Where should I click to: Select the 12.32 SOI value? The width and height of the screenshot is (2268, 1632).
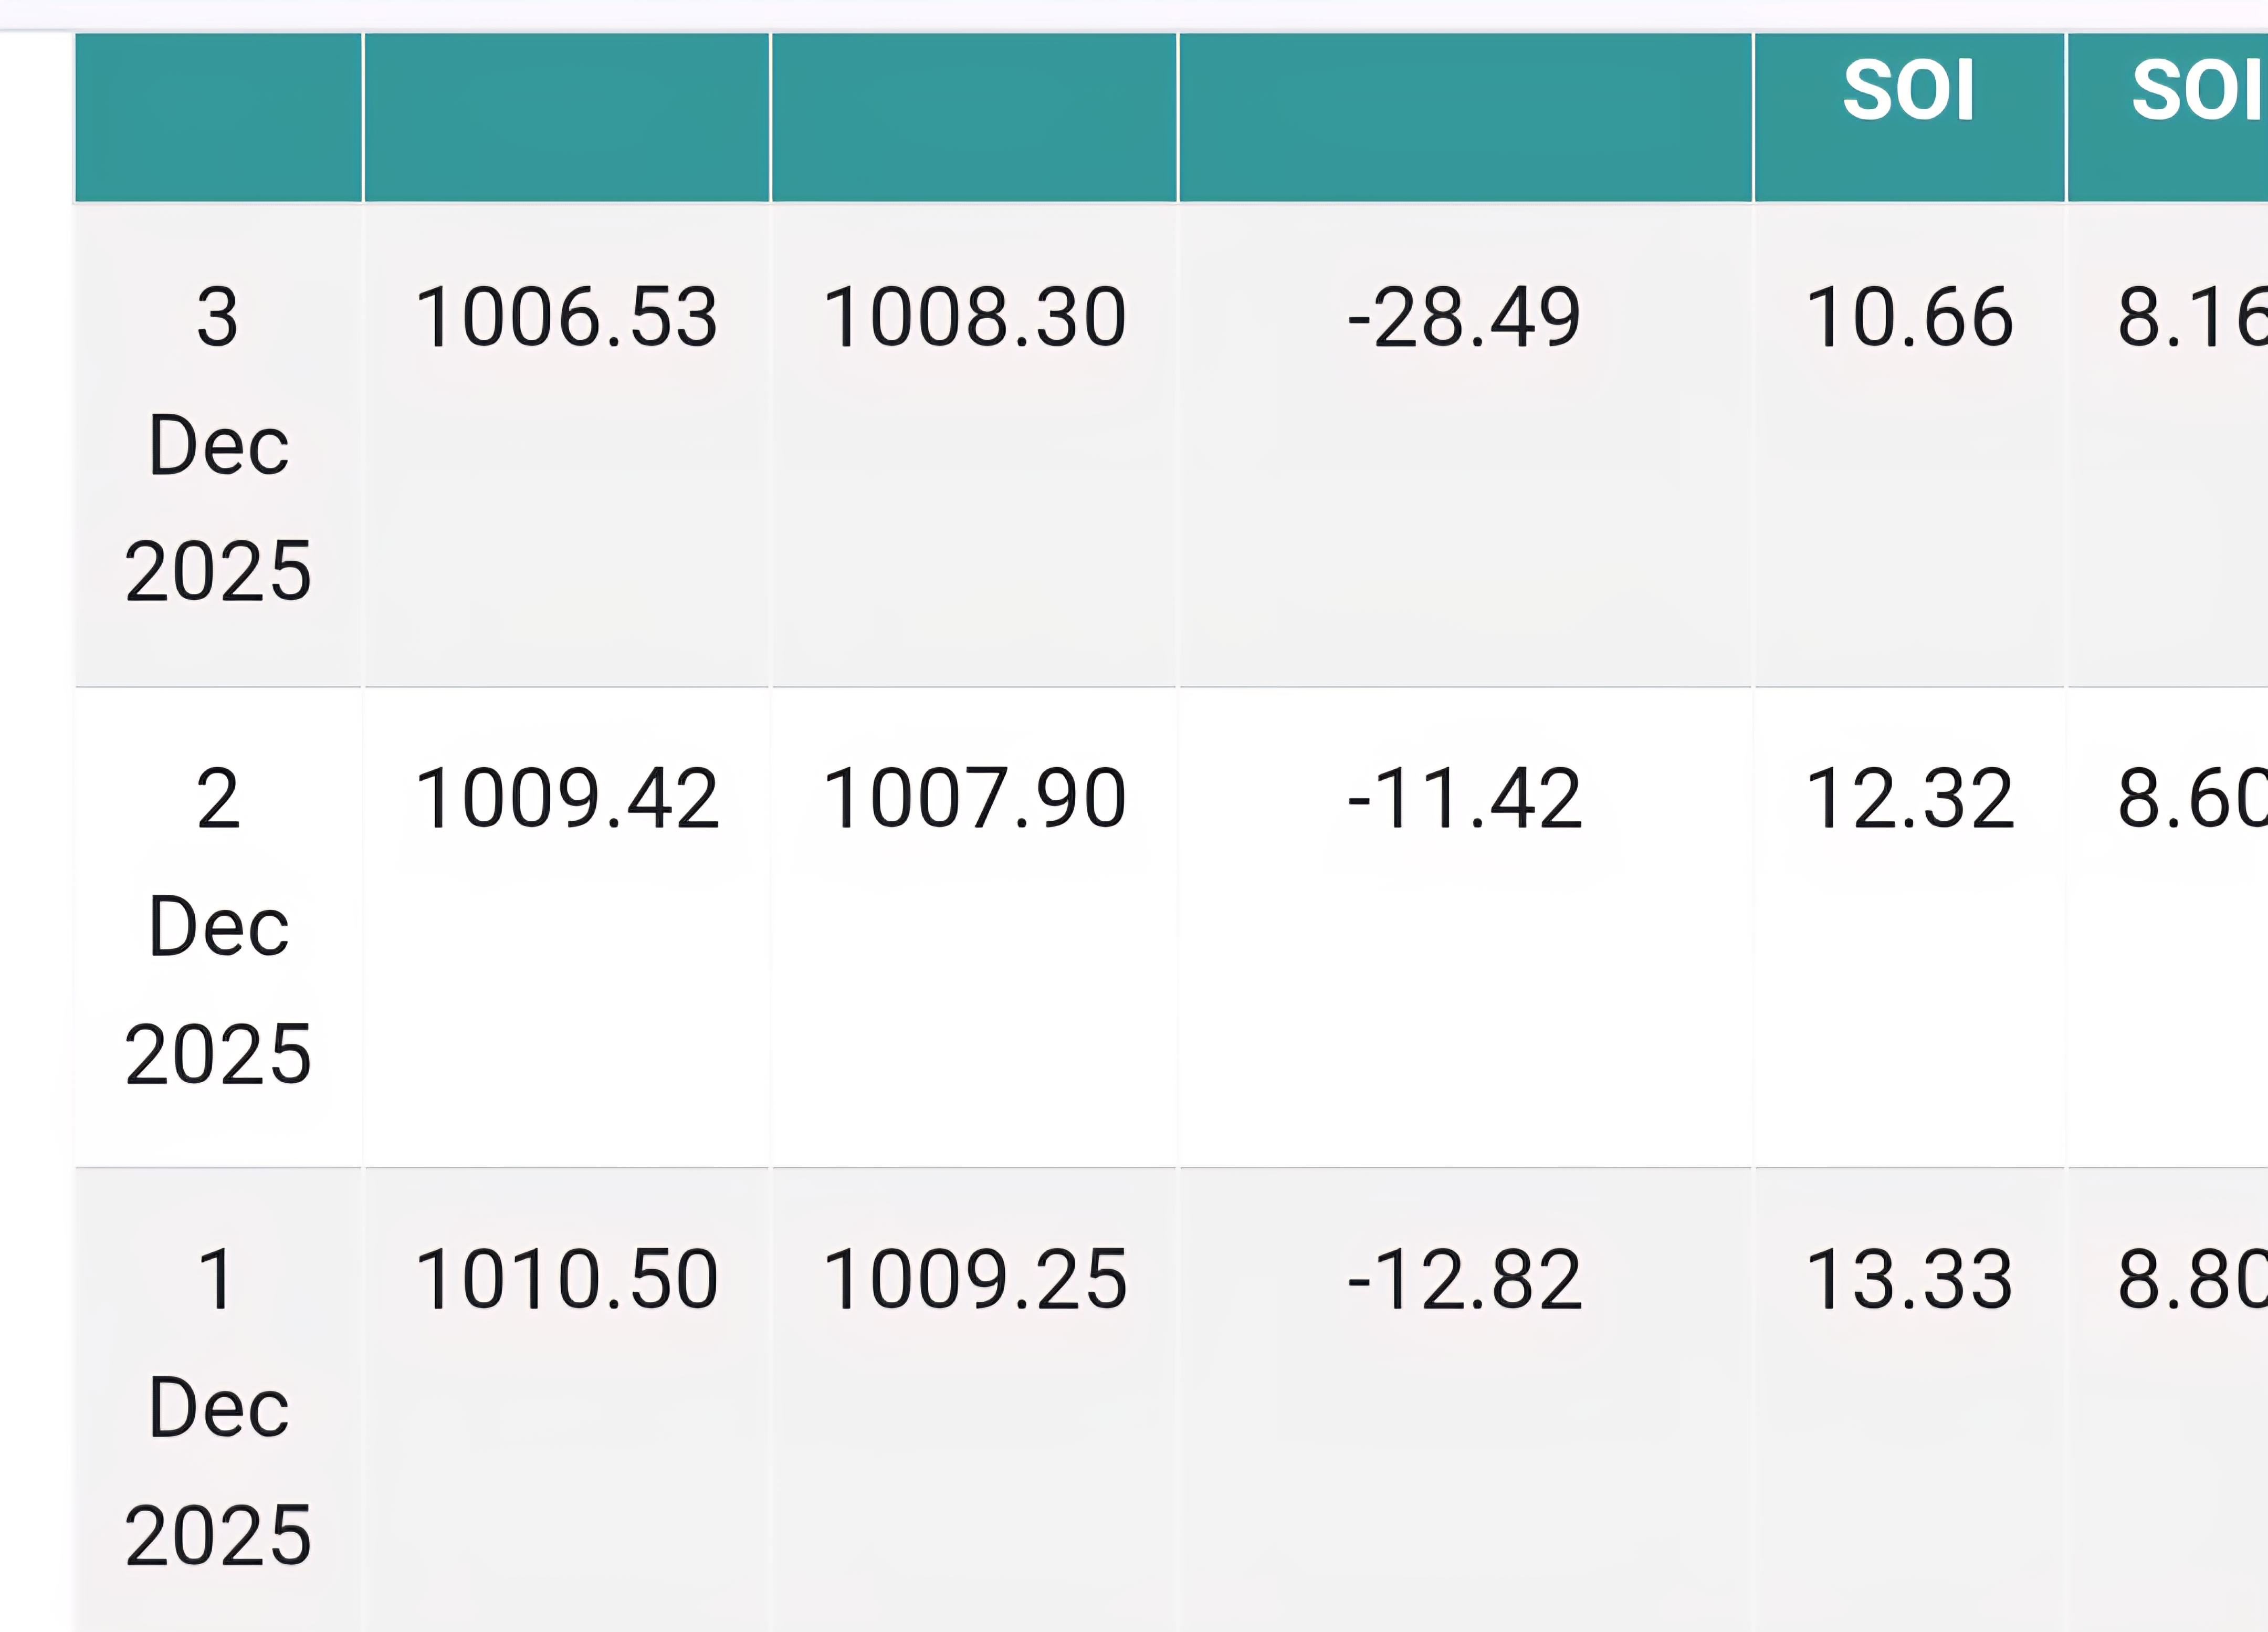(x=1908, y=799)
